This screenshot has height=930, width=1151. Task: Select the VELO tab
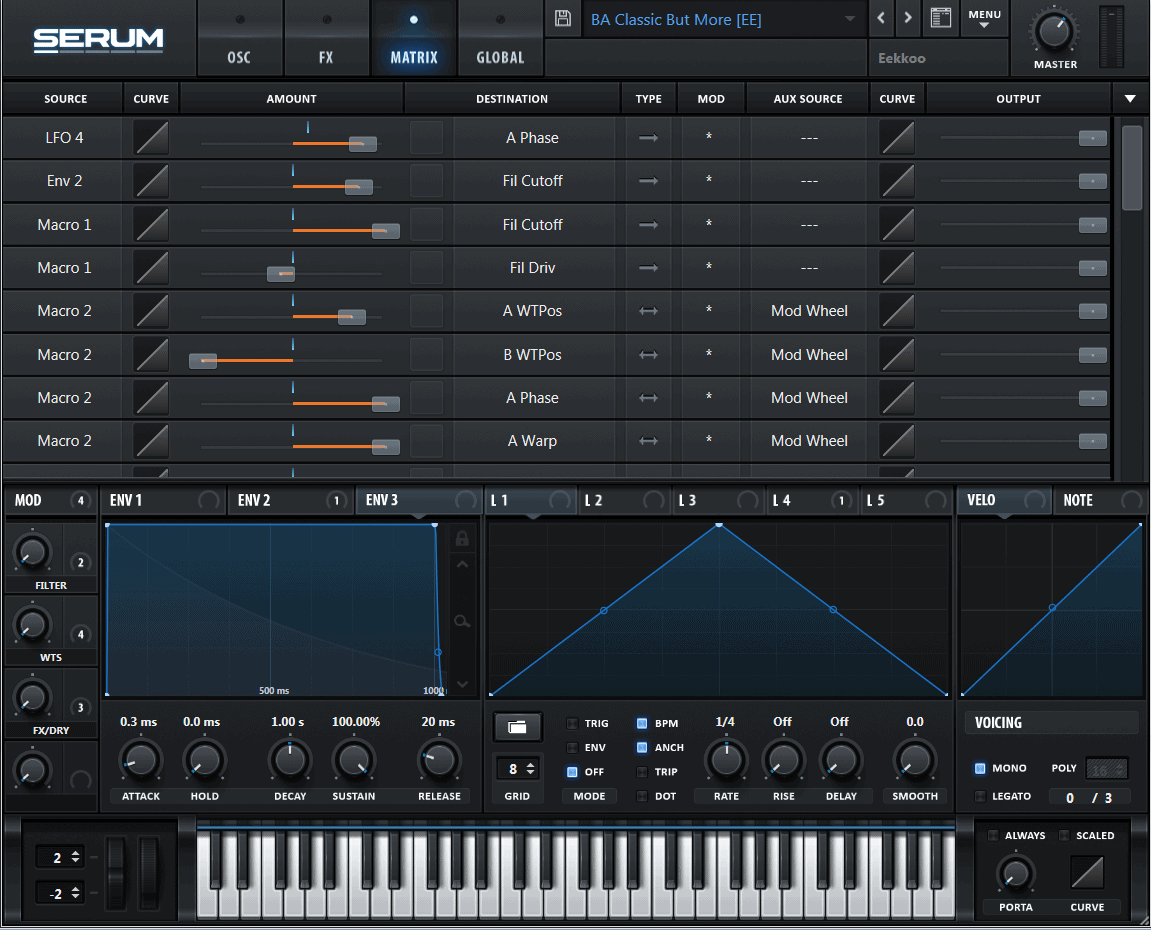pyautogui.click(x=1003, y=501)
